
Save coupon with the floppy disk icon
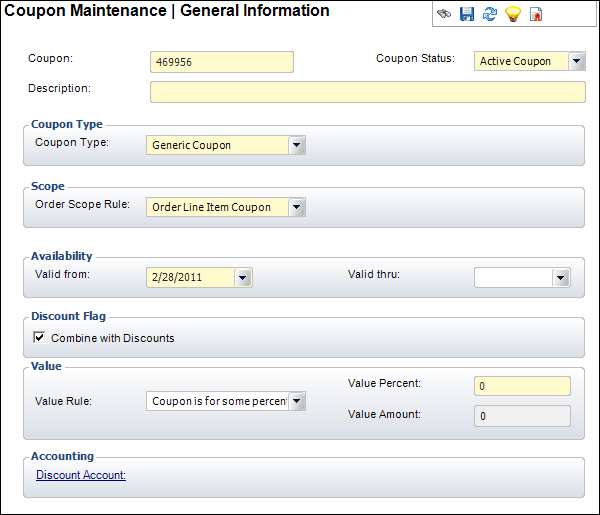point(467,14)
